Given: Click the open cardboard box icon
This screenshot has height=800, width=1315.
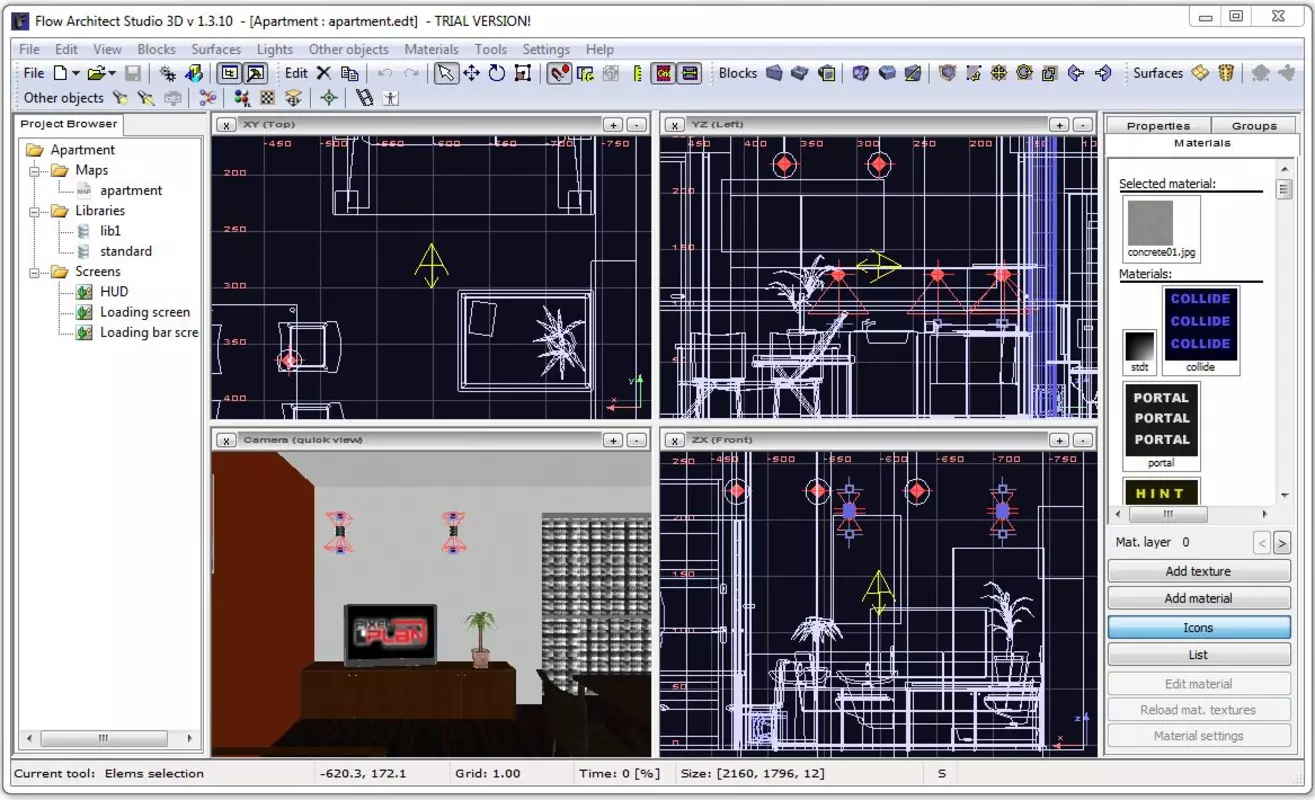Looking at the screenshot, I should [x=293, y=98].
